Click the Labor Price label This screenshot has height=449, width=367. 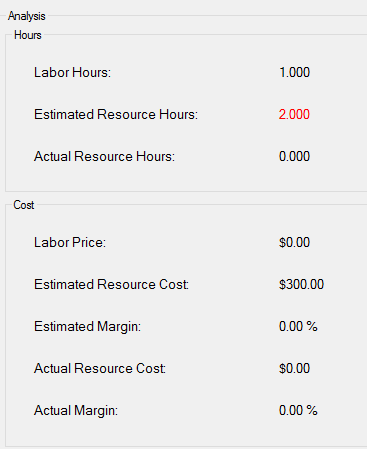pyautogui.click(x=70, y=242)
